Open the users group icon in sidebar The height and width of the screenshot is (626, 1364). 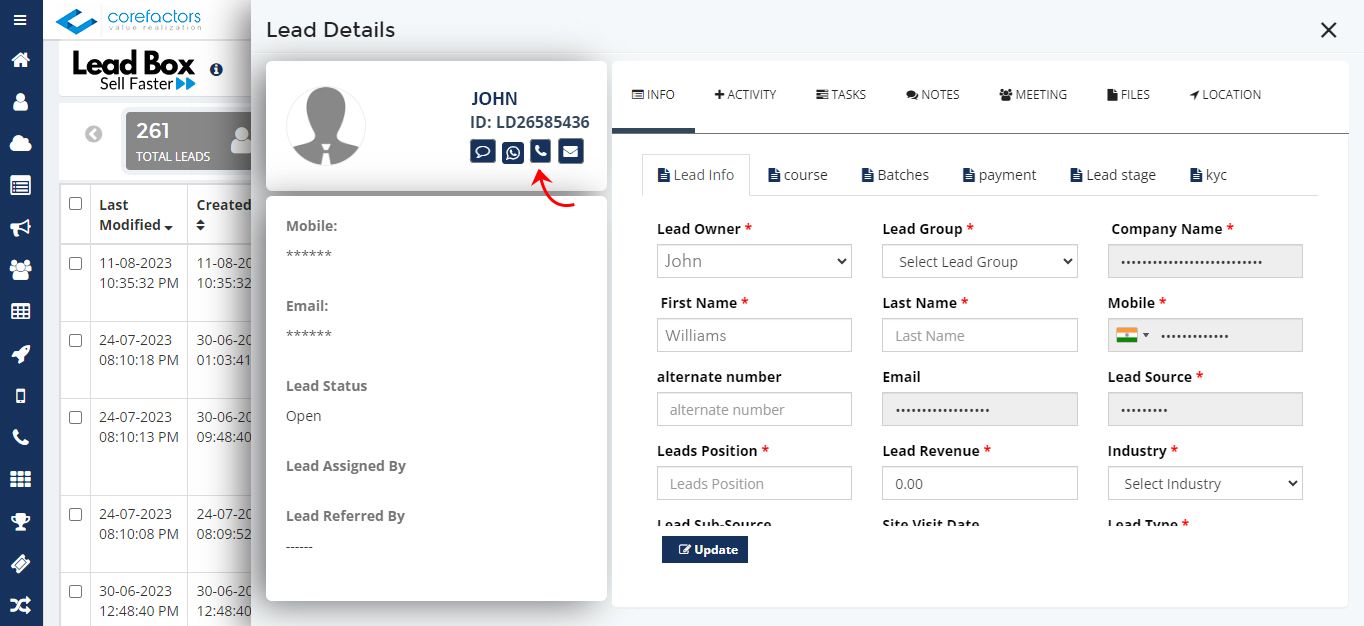(20, 270)
